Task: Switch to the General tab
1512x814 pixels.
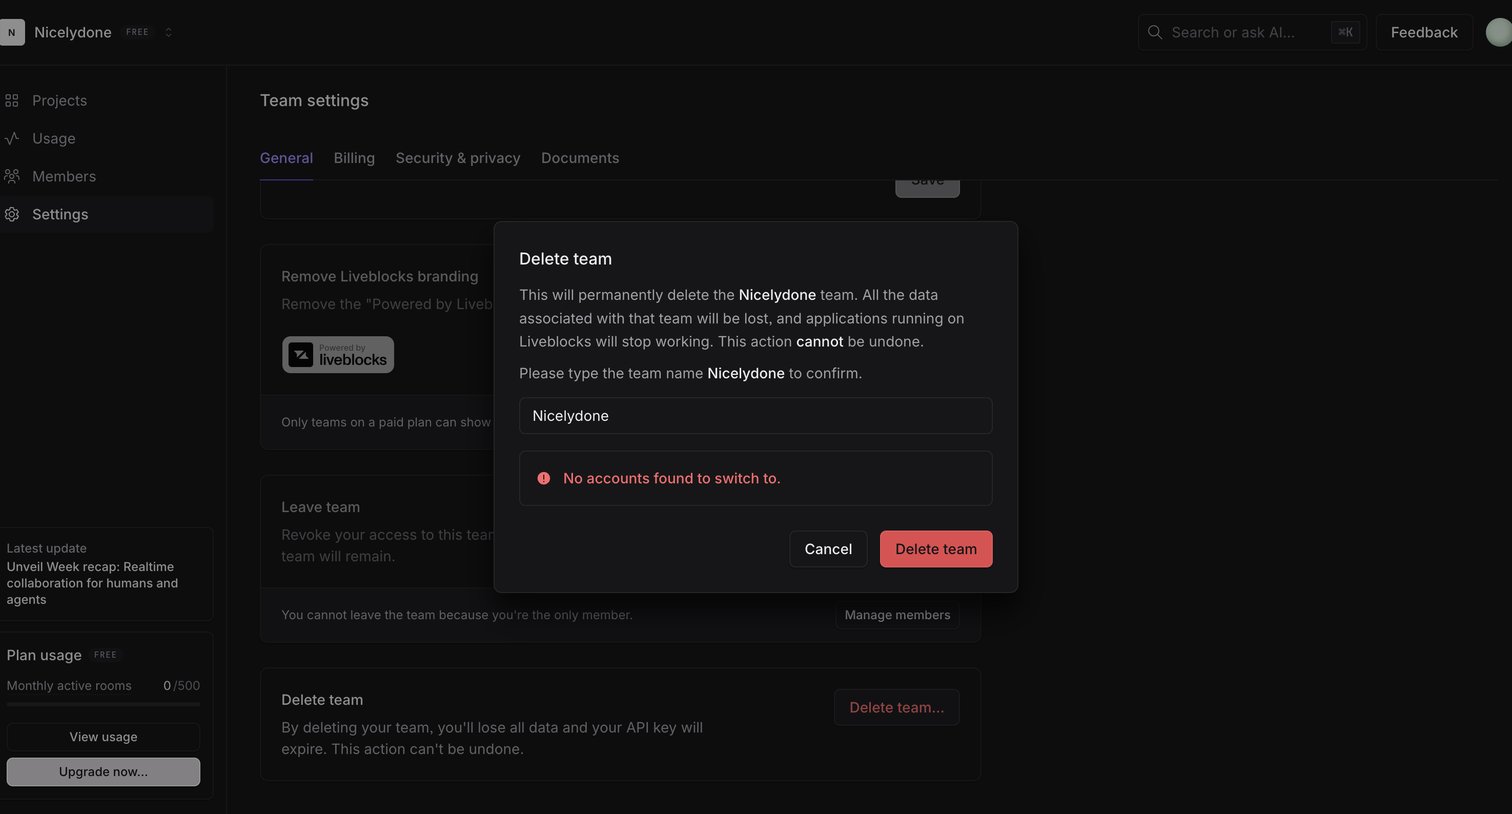Action: [x=286, y=158]
